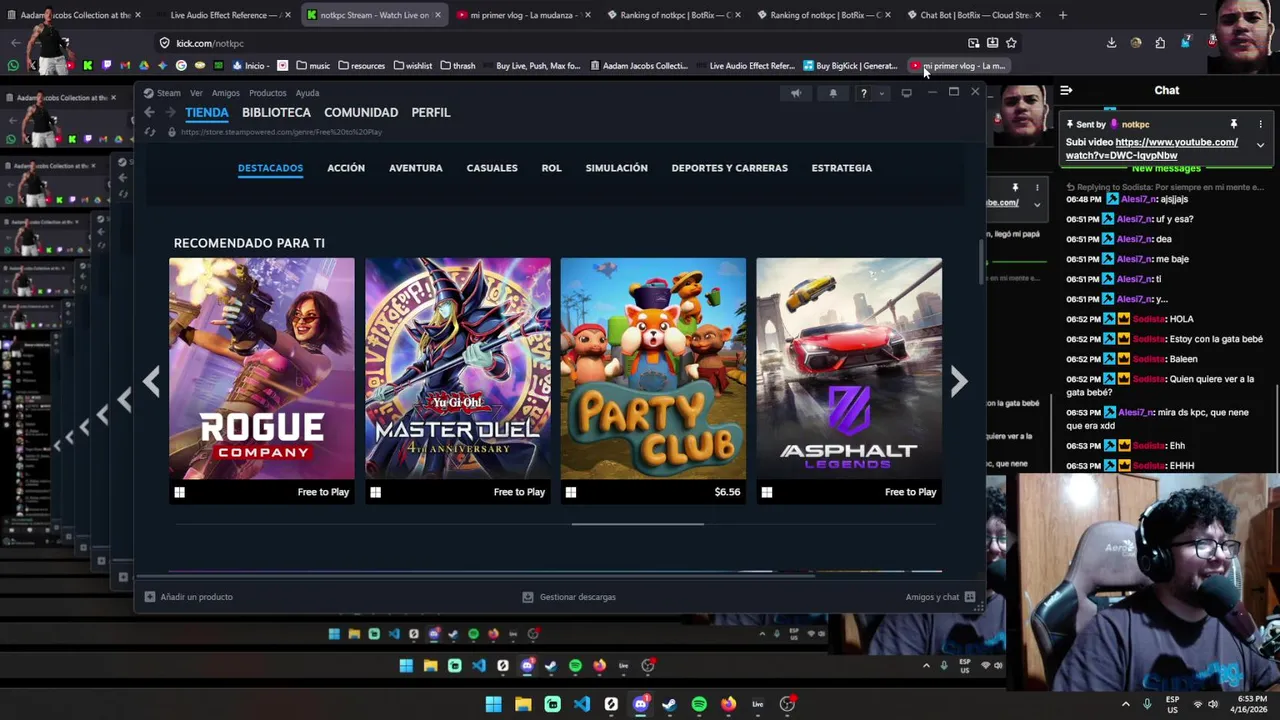Select the CASUALES category tab
Viewport: 1280px width, 720px height.
[x=492, y=168]
